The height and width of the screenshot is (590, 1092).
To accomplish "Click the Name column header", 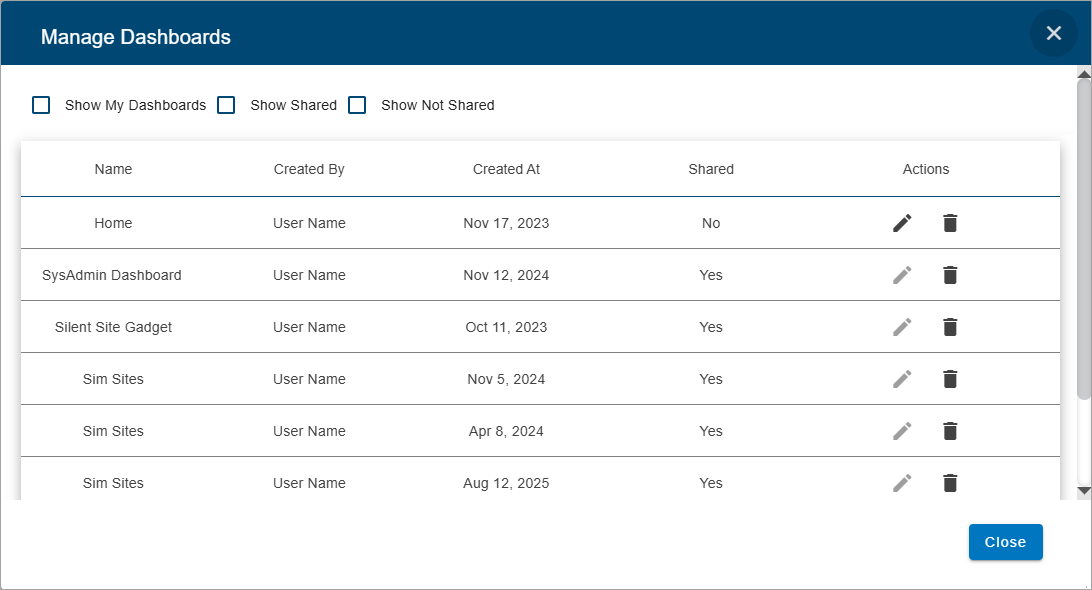I will [x=113, y=169].
